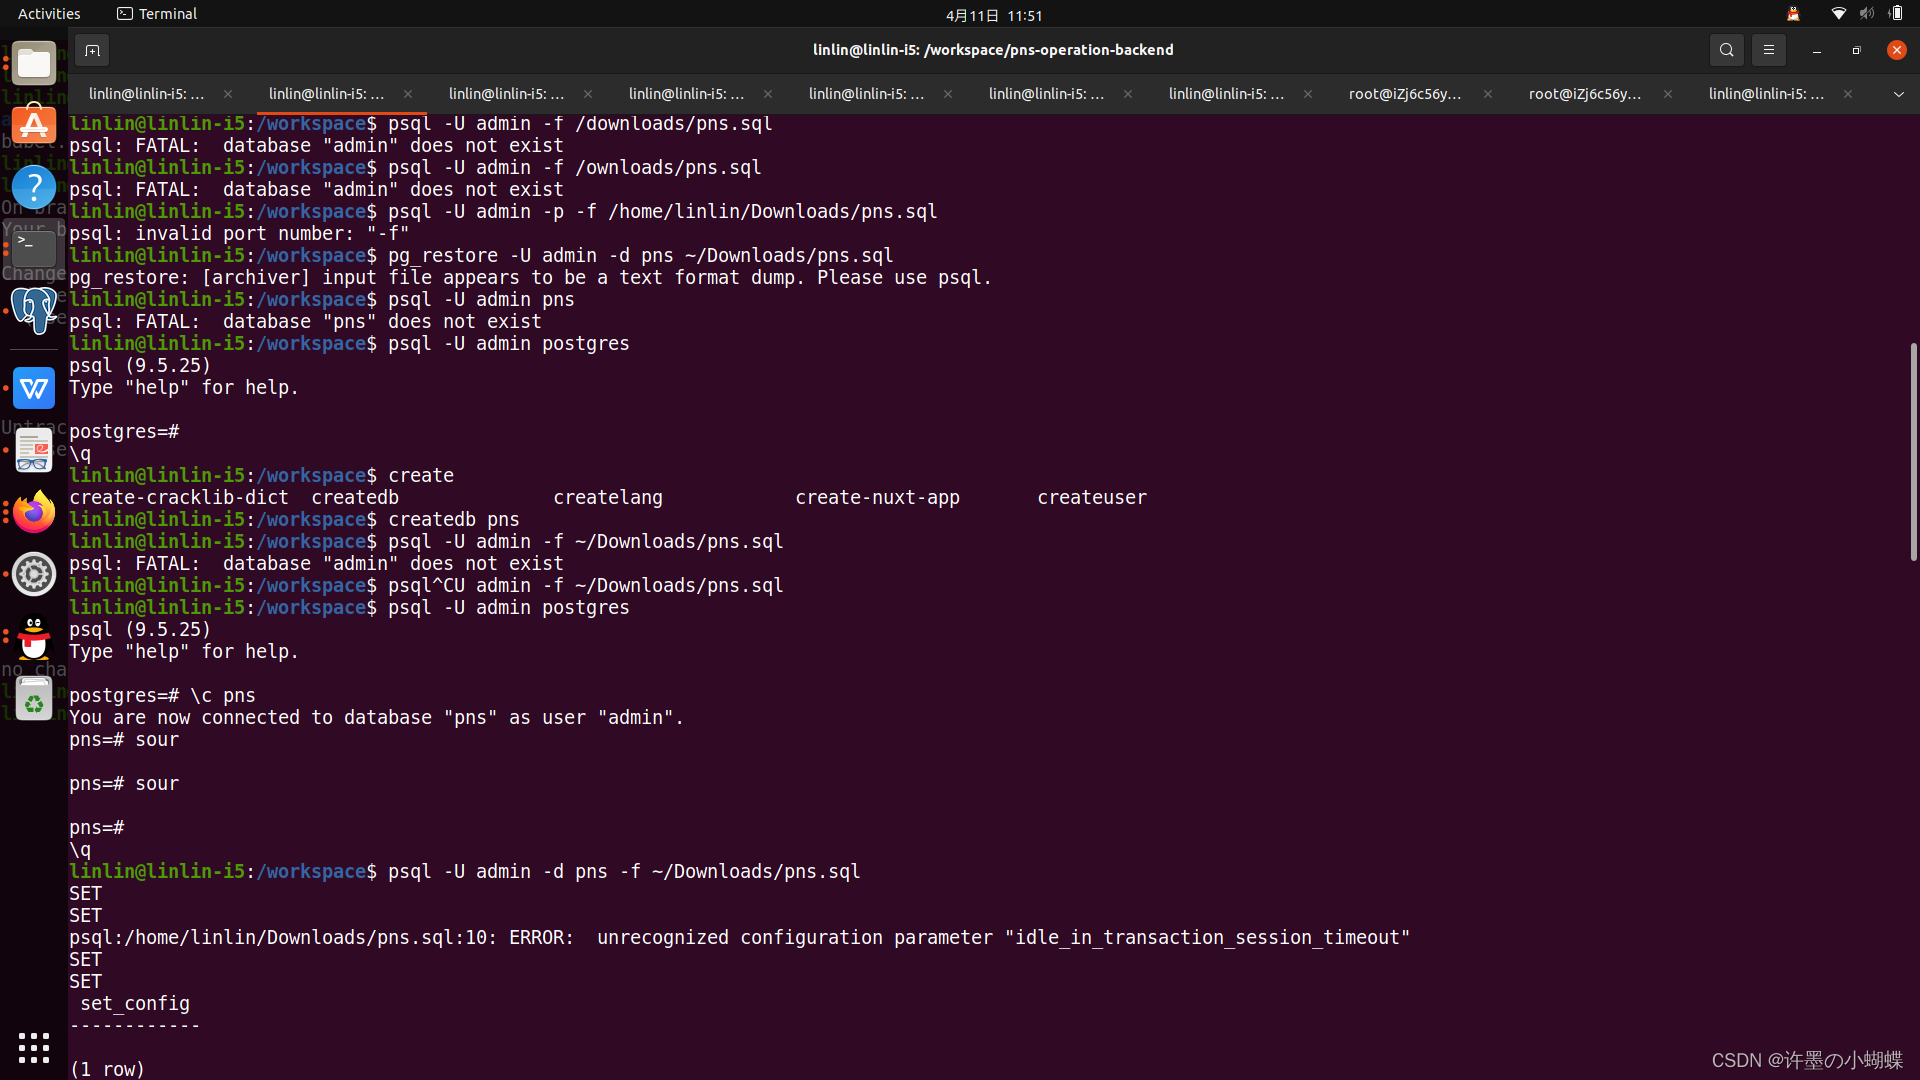
Task: Expand the tab list dropdown arrow
Action: pos(1898,94)
